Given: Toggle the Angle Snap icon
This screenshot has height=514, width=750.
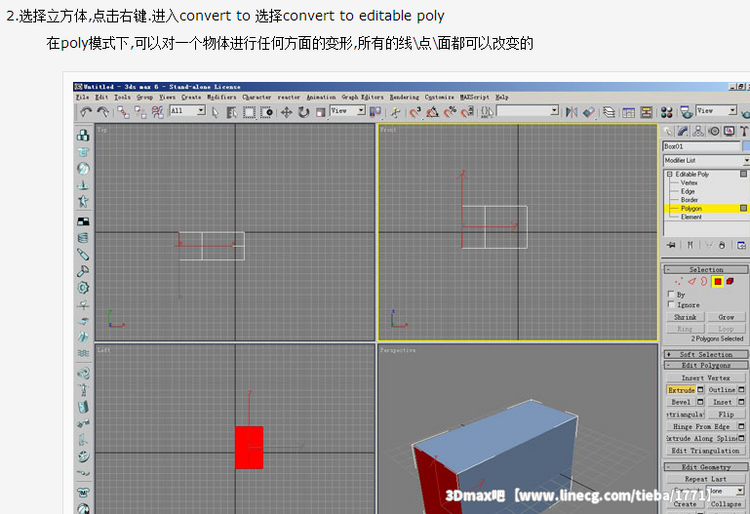Looking at the screenshot, I should coord(432,112).
